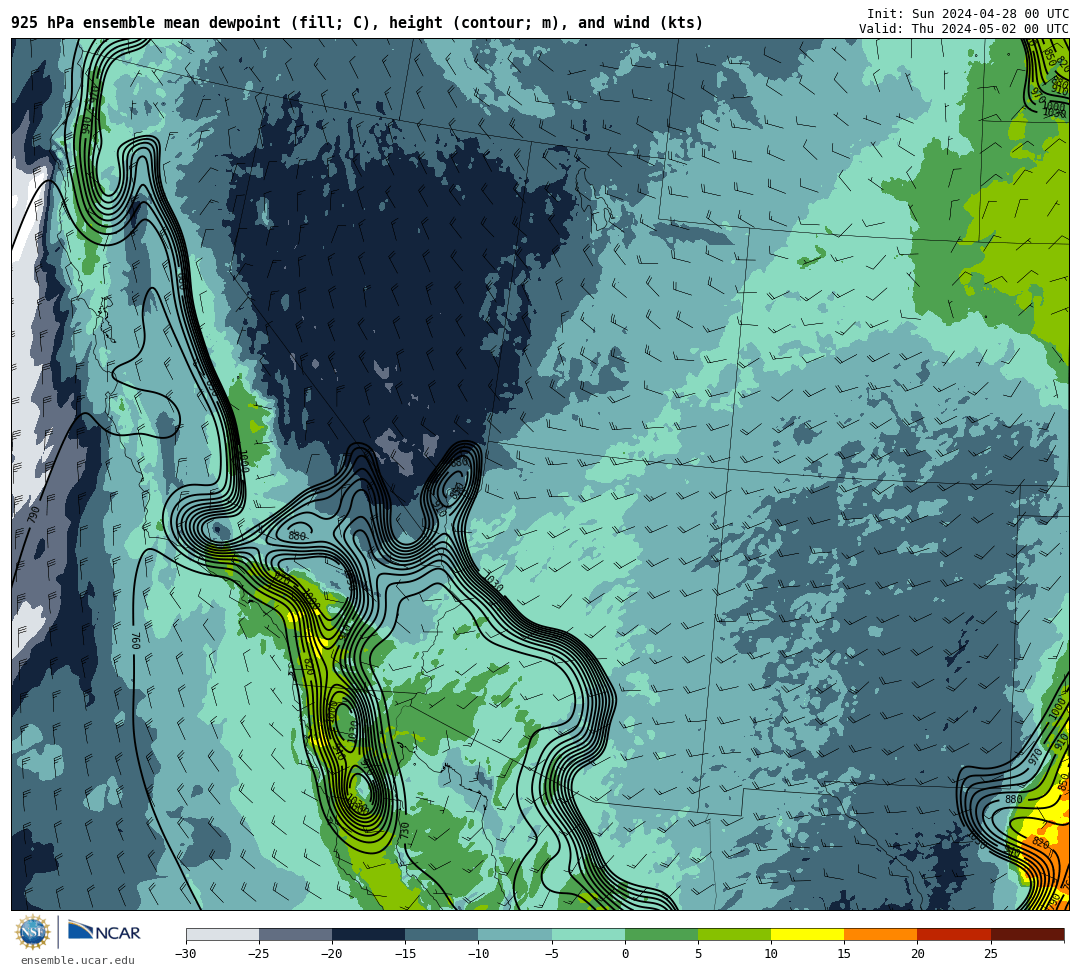Click the NSF globe logo
The width and height of the screenshot is (1080, 973).
[x=33, y=933]
